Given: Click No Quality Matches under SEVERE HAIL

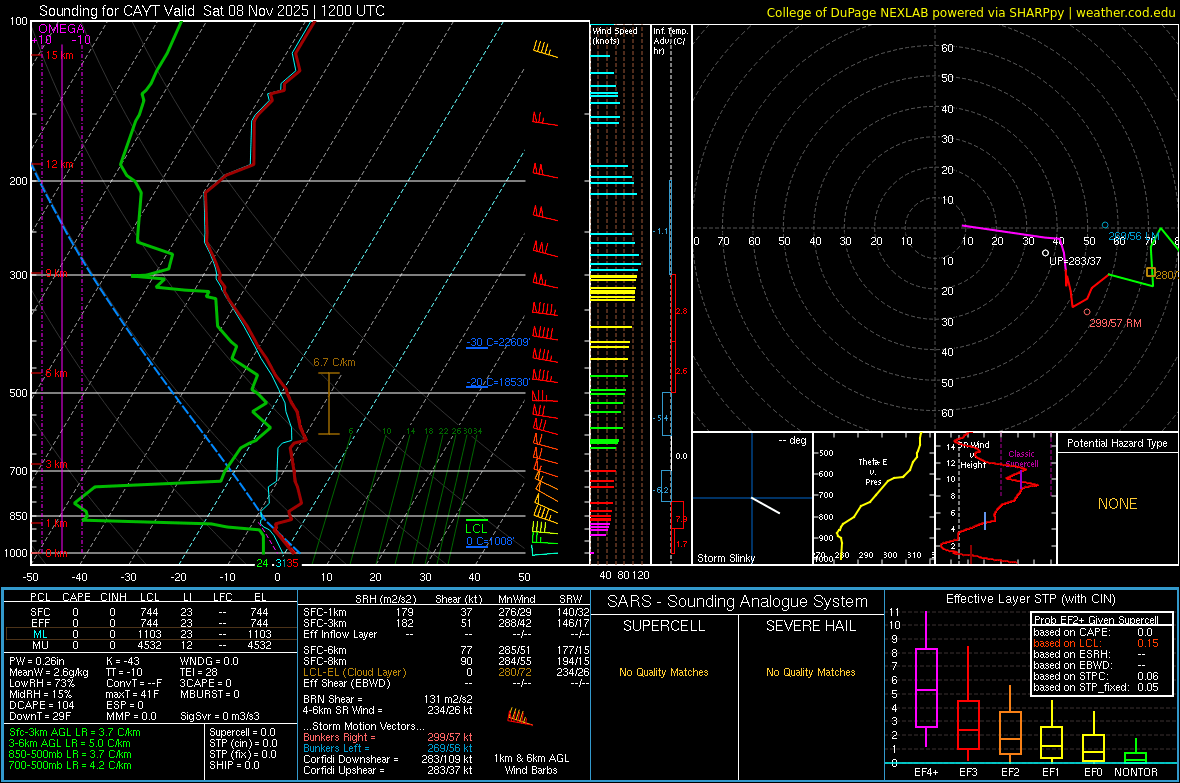Looking at the screenshot, I should point(810,672).
